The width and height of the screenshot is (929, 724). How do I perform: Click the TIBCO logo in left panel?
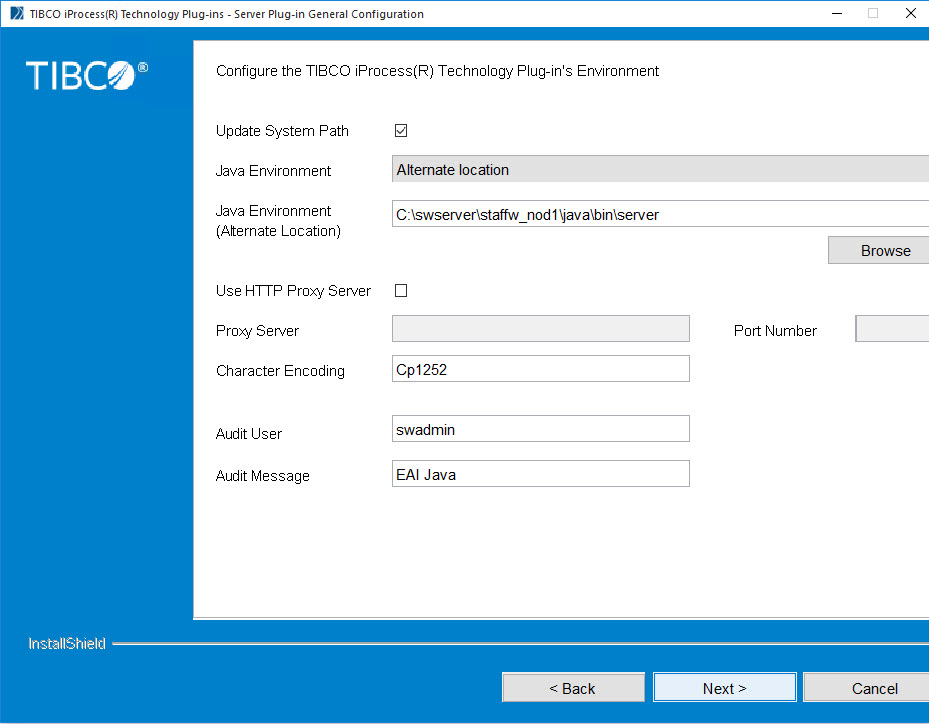click(x=86, y=75)
